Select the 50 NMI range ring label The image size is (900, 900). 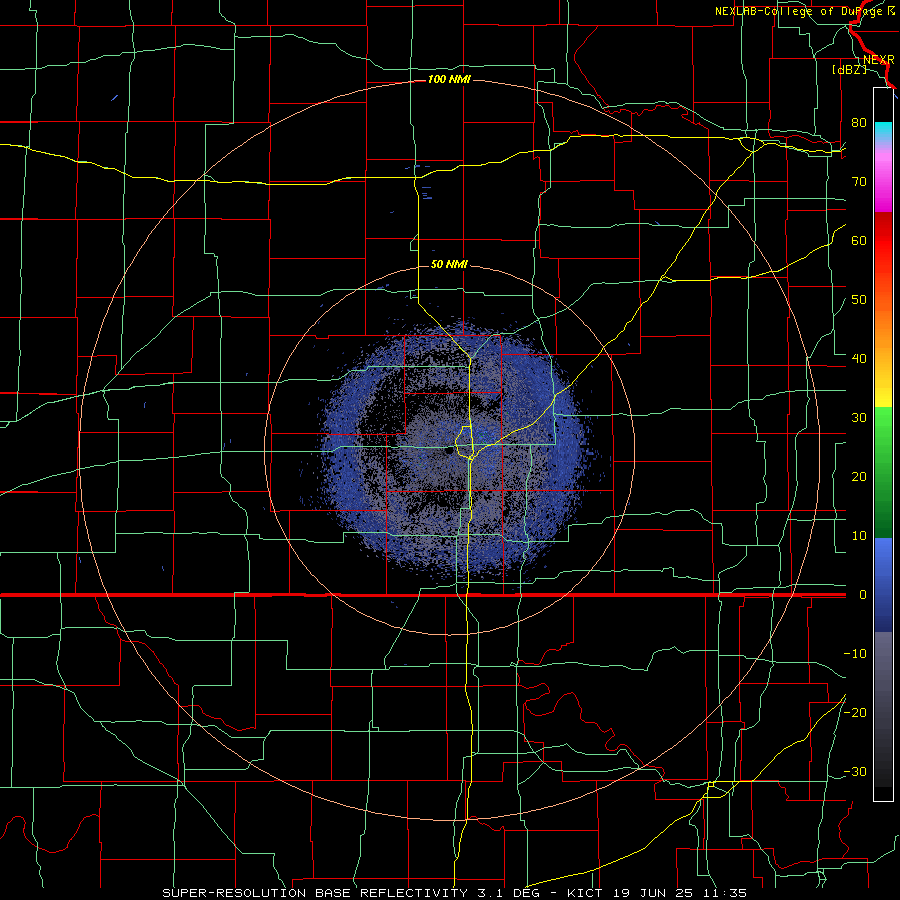pyautogui.click(x=449, y=265)
